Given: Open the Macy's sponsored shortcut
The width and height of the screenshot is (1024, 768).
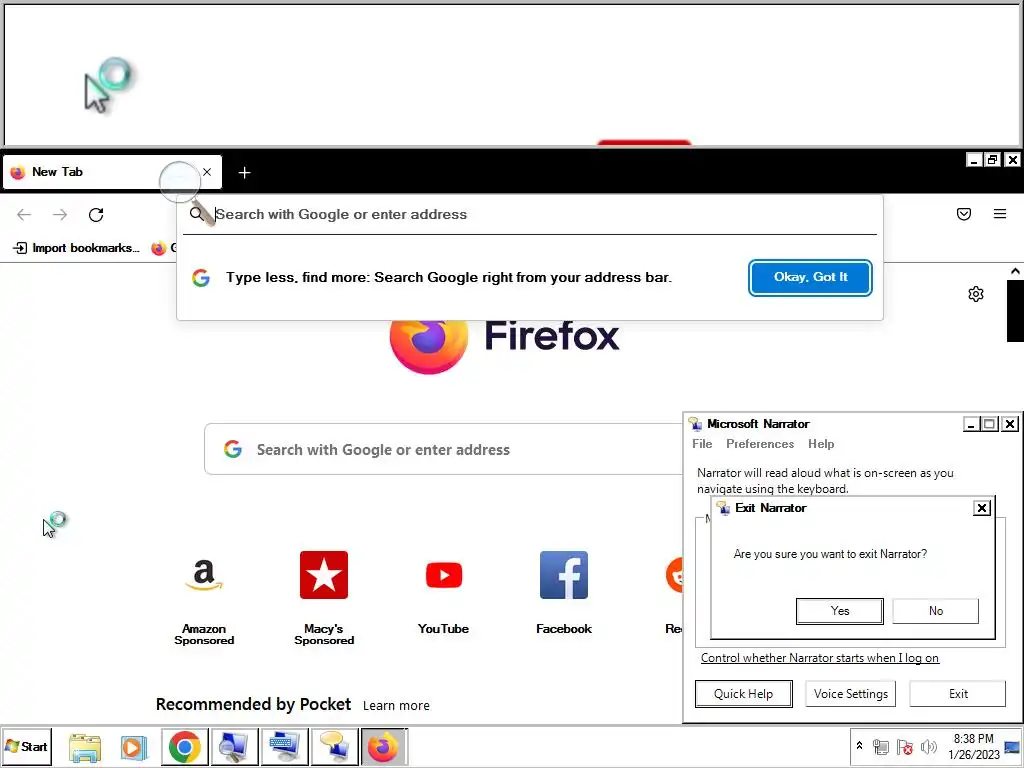Looking at the screenshot, I should coord(324,598).
